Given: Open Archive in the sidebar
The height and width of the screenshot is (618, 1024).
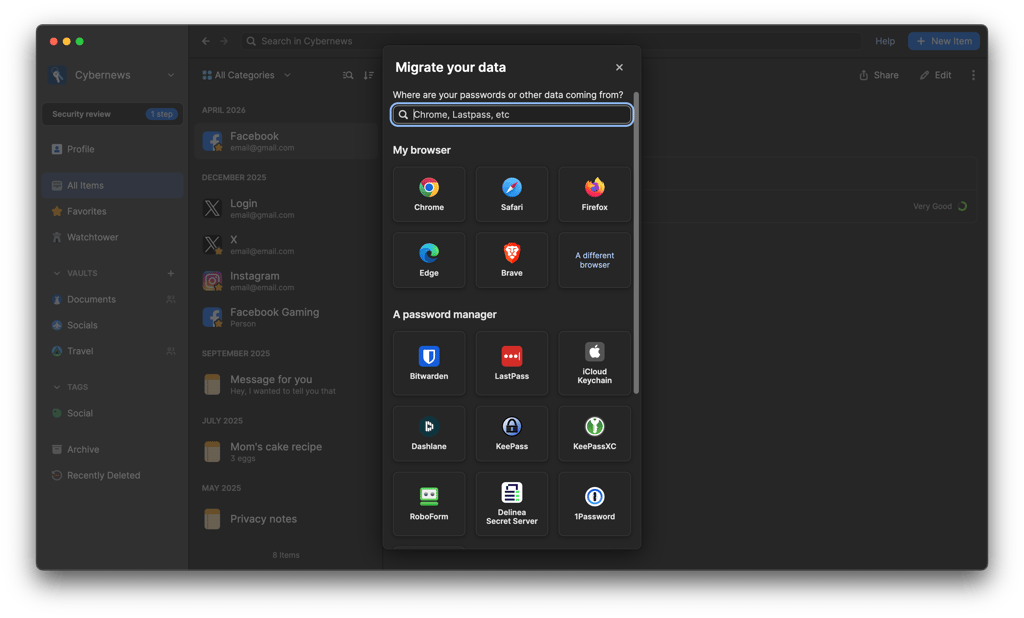Looking at the screenshot, I should click(112, 449).
